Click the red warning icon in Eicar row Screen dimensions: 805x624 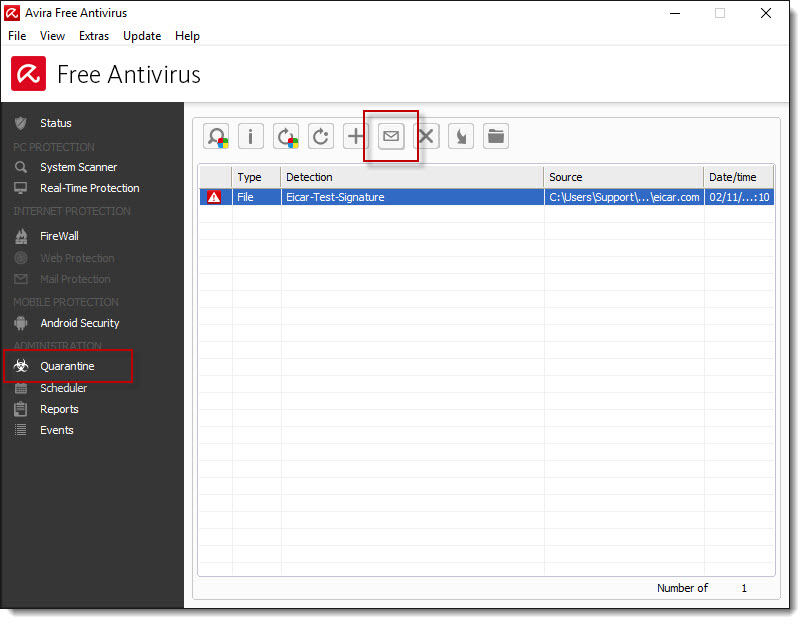coord(214,197)
